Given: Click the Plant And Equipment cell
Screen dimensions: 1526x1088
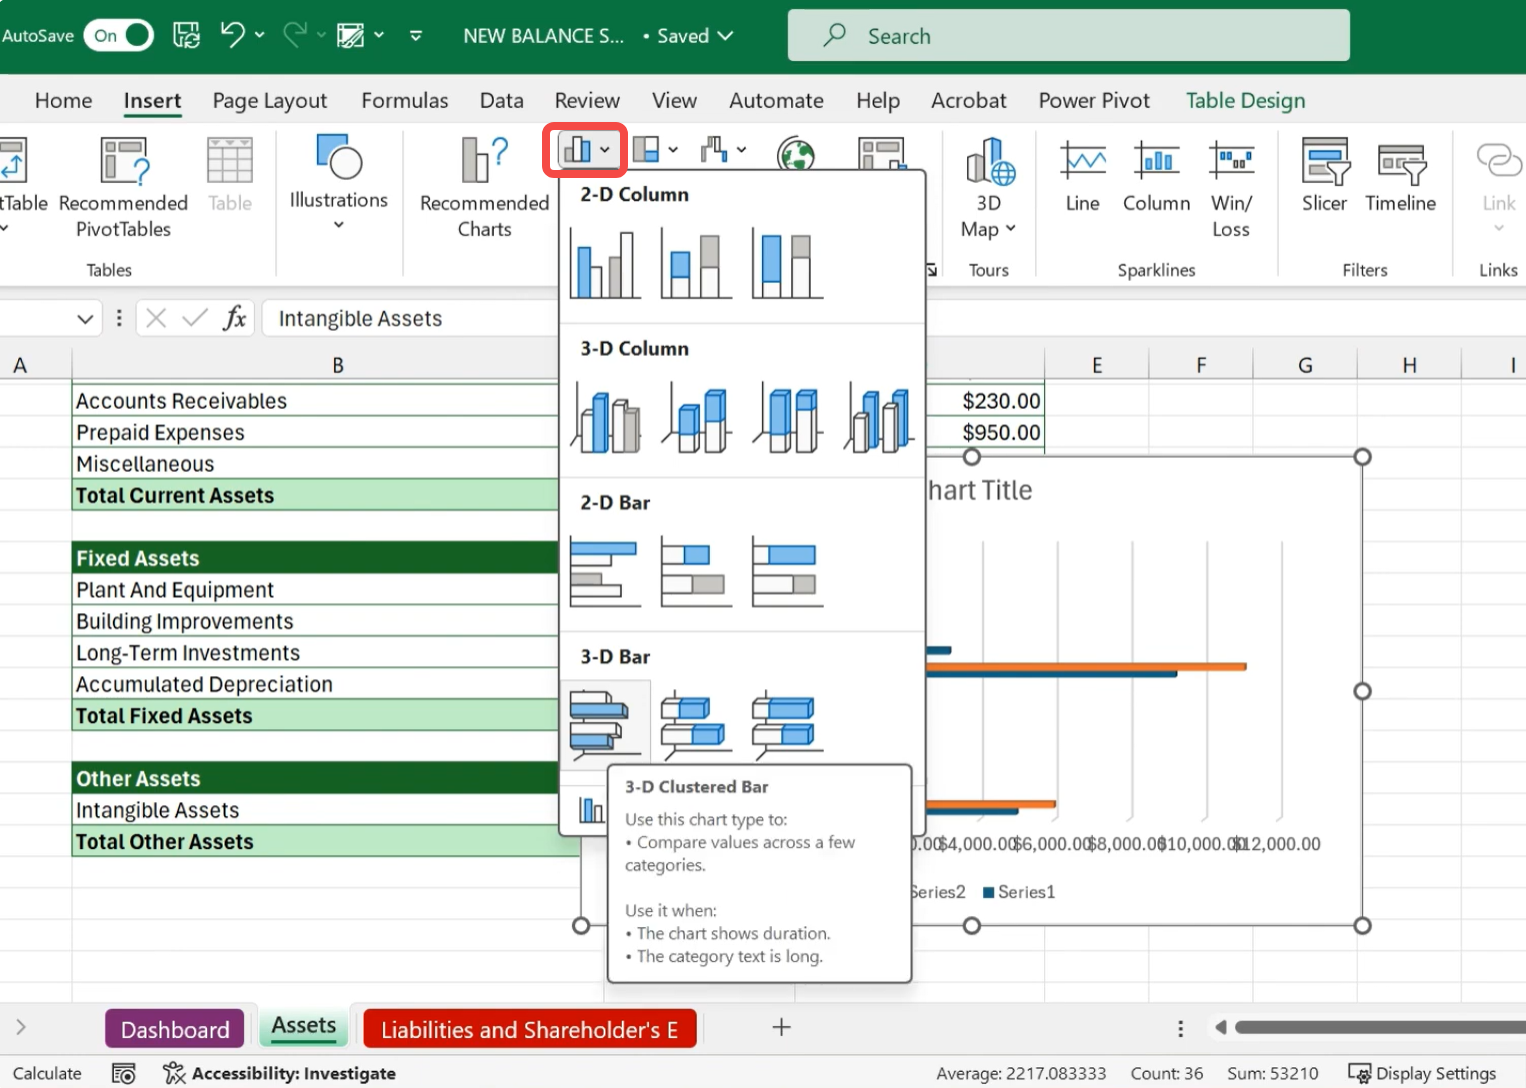Looking at the screenshot, I should [316, 590].
